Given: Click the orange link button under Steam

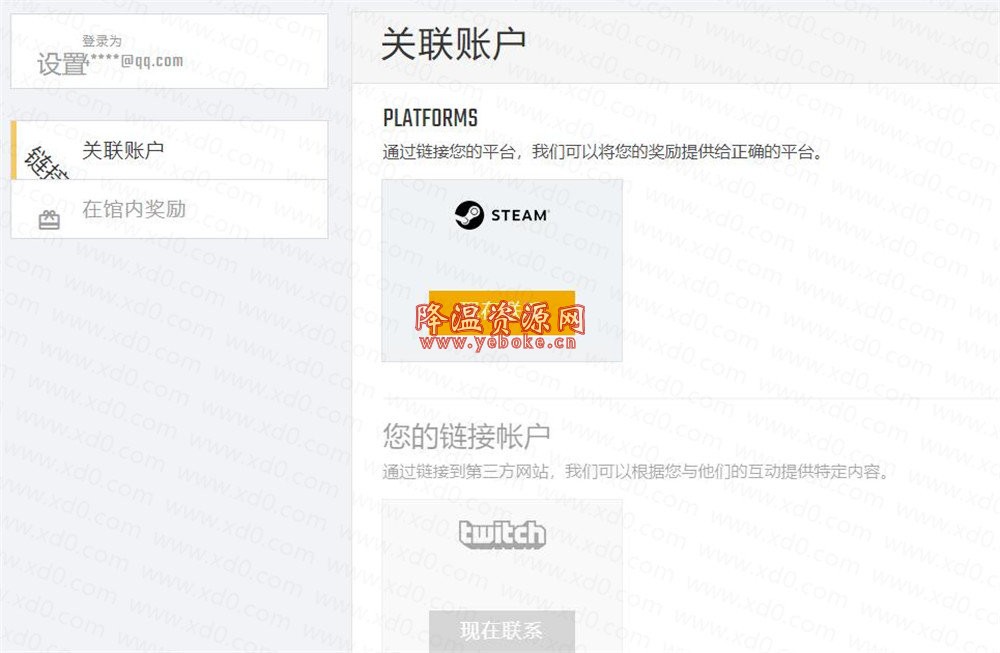Looking at the screenshot, I should [x=502, y=312].
